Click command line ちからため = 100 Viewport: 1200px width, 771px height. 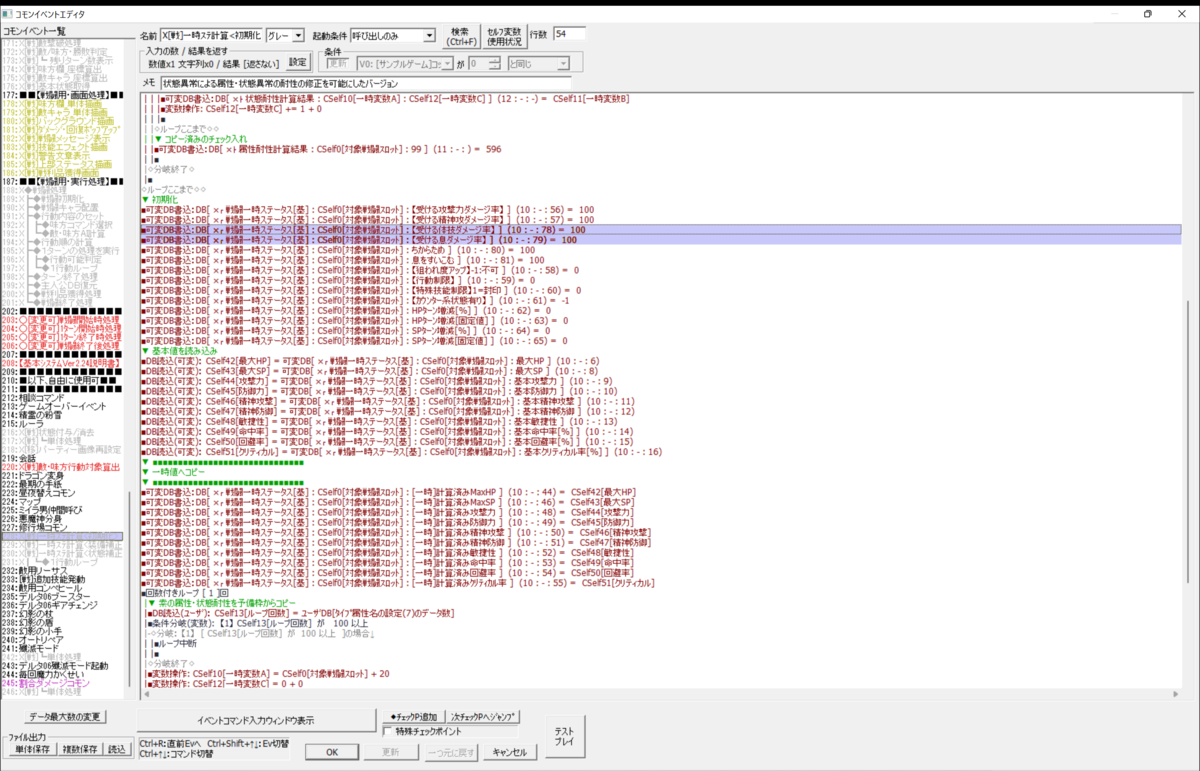coord(339,250)
